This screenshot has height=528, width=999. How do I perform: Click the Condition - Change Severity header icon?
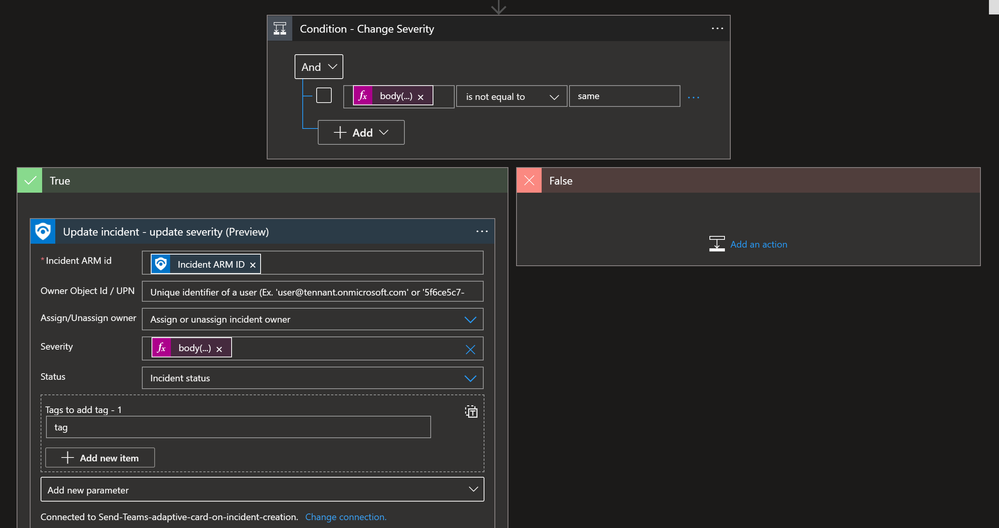[x=280, y=29]
